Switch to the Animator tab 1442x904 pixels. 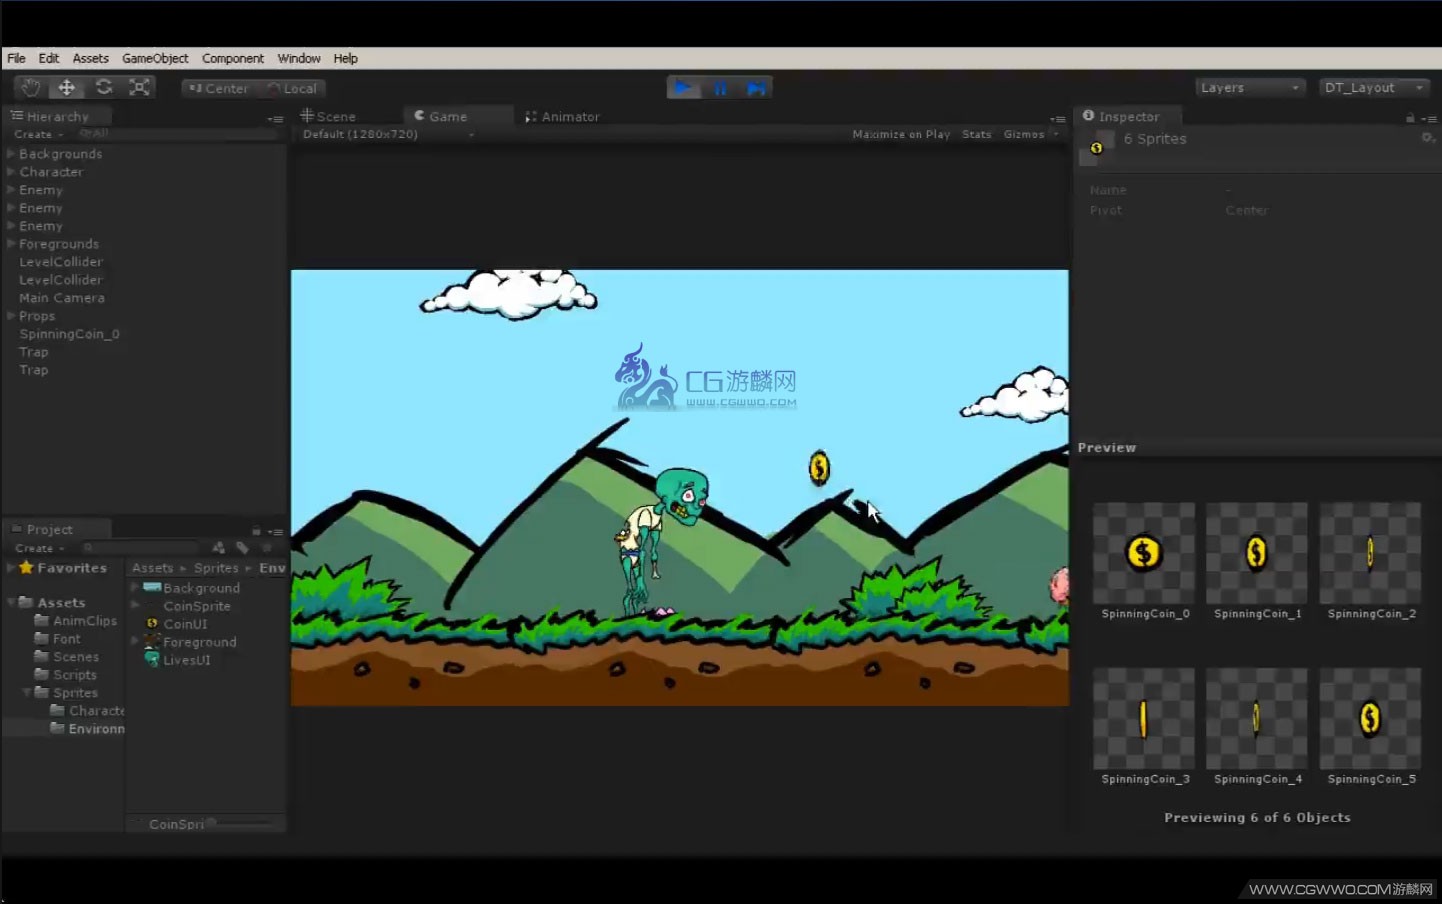click(562, 116)
